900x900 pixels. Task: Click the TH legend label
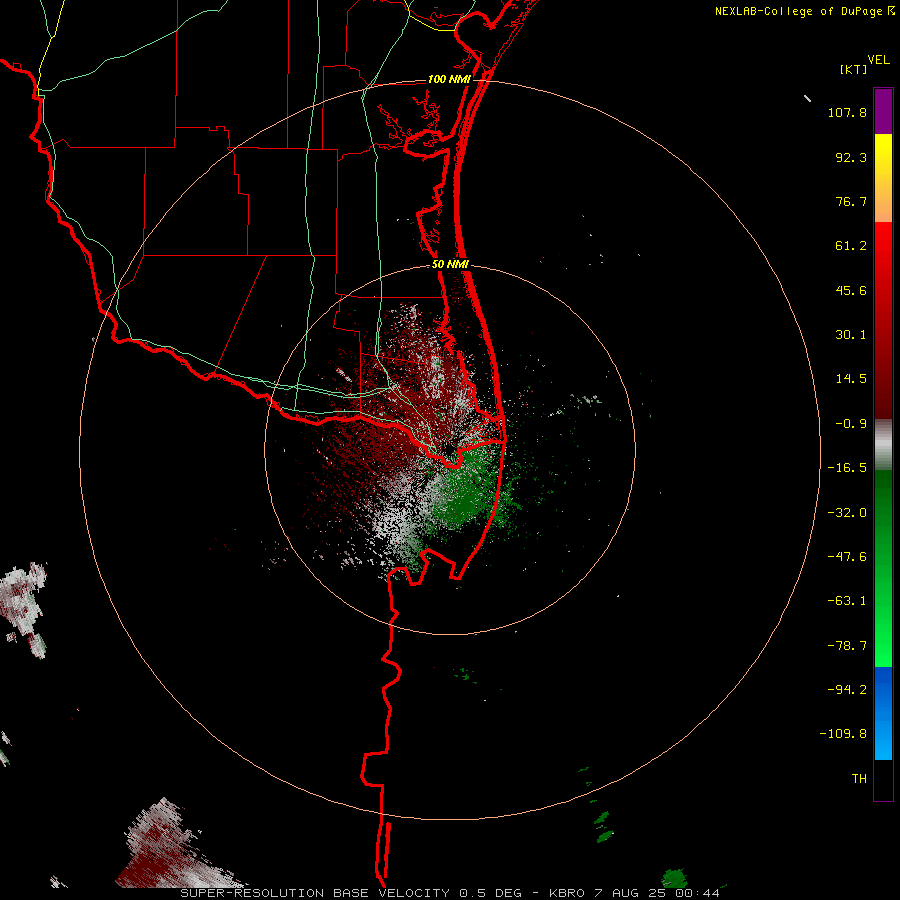point(859,779)
